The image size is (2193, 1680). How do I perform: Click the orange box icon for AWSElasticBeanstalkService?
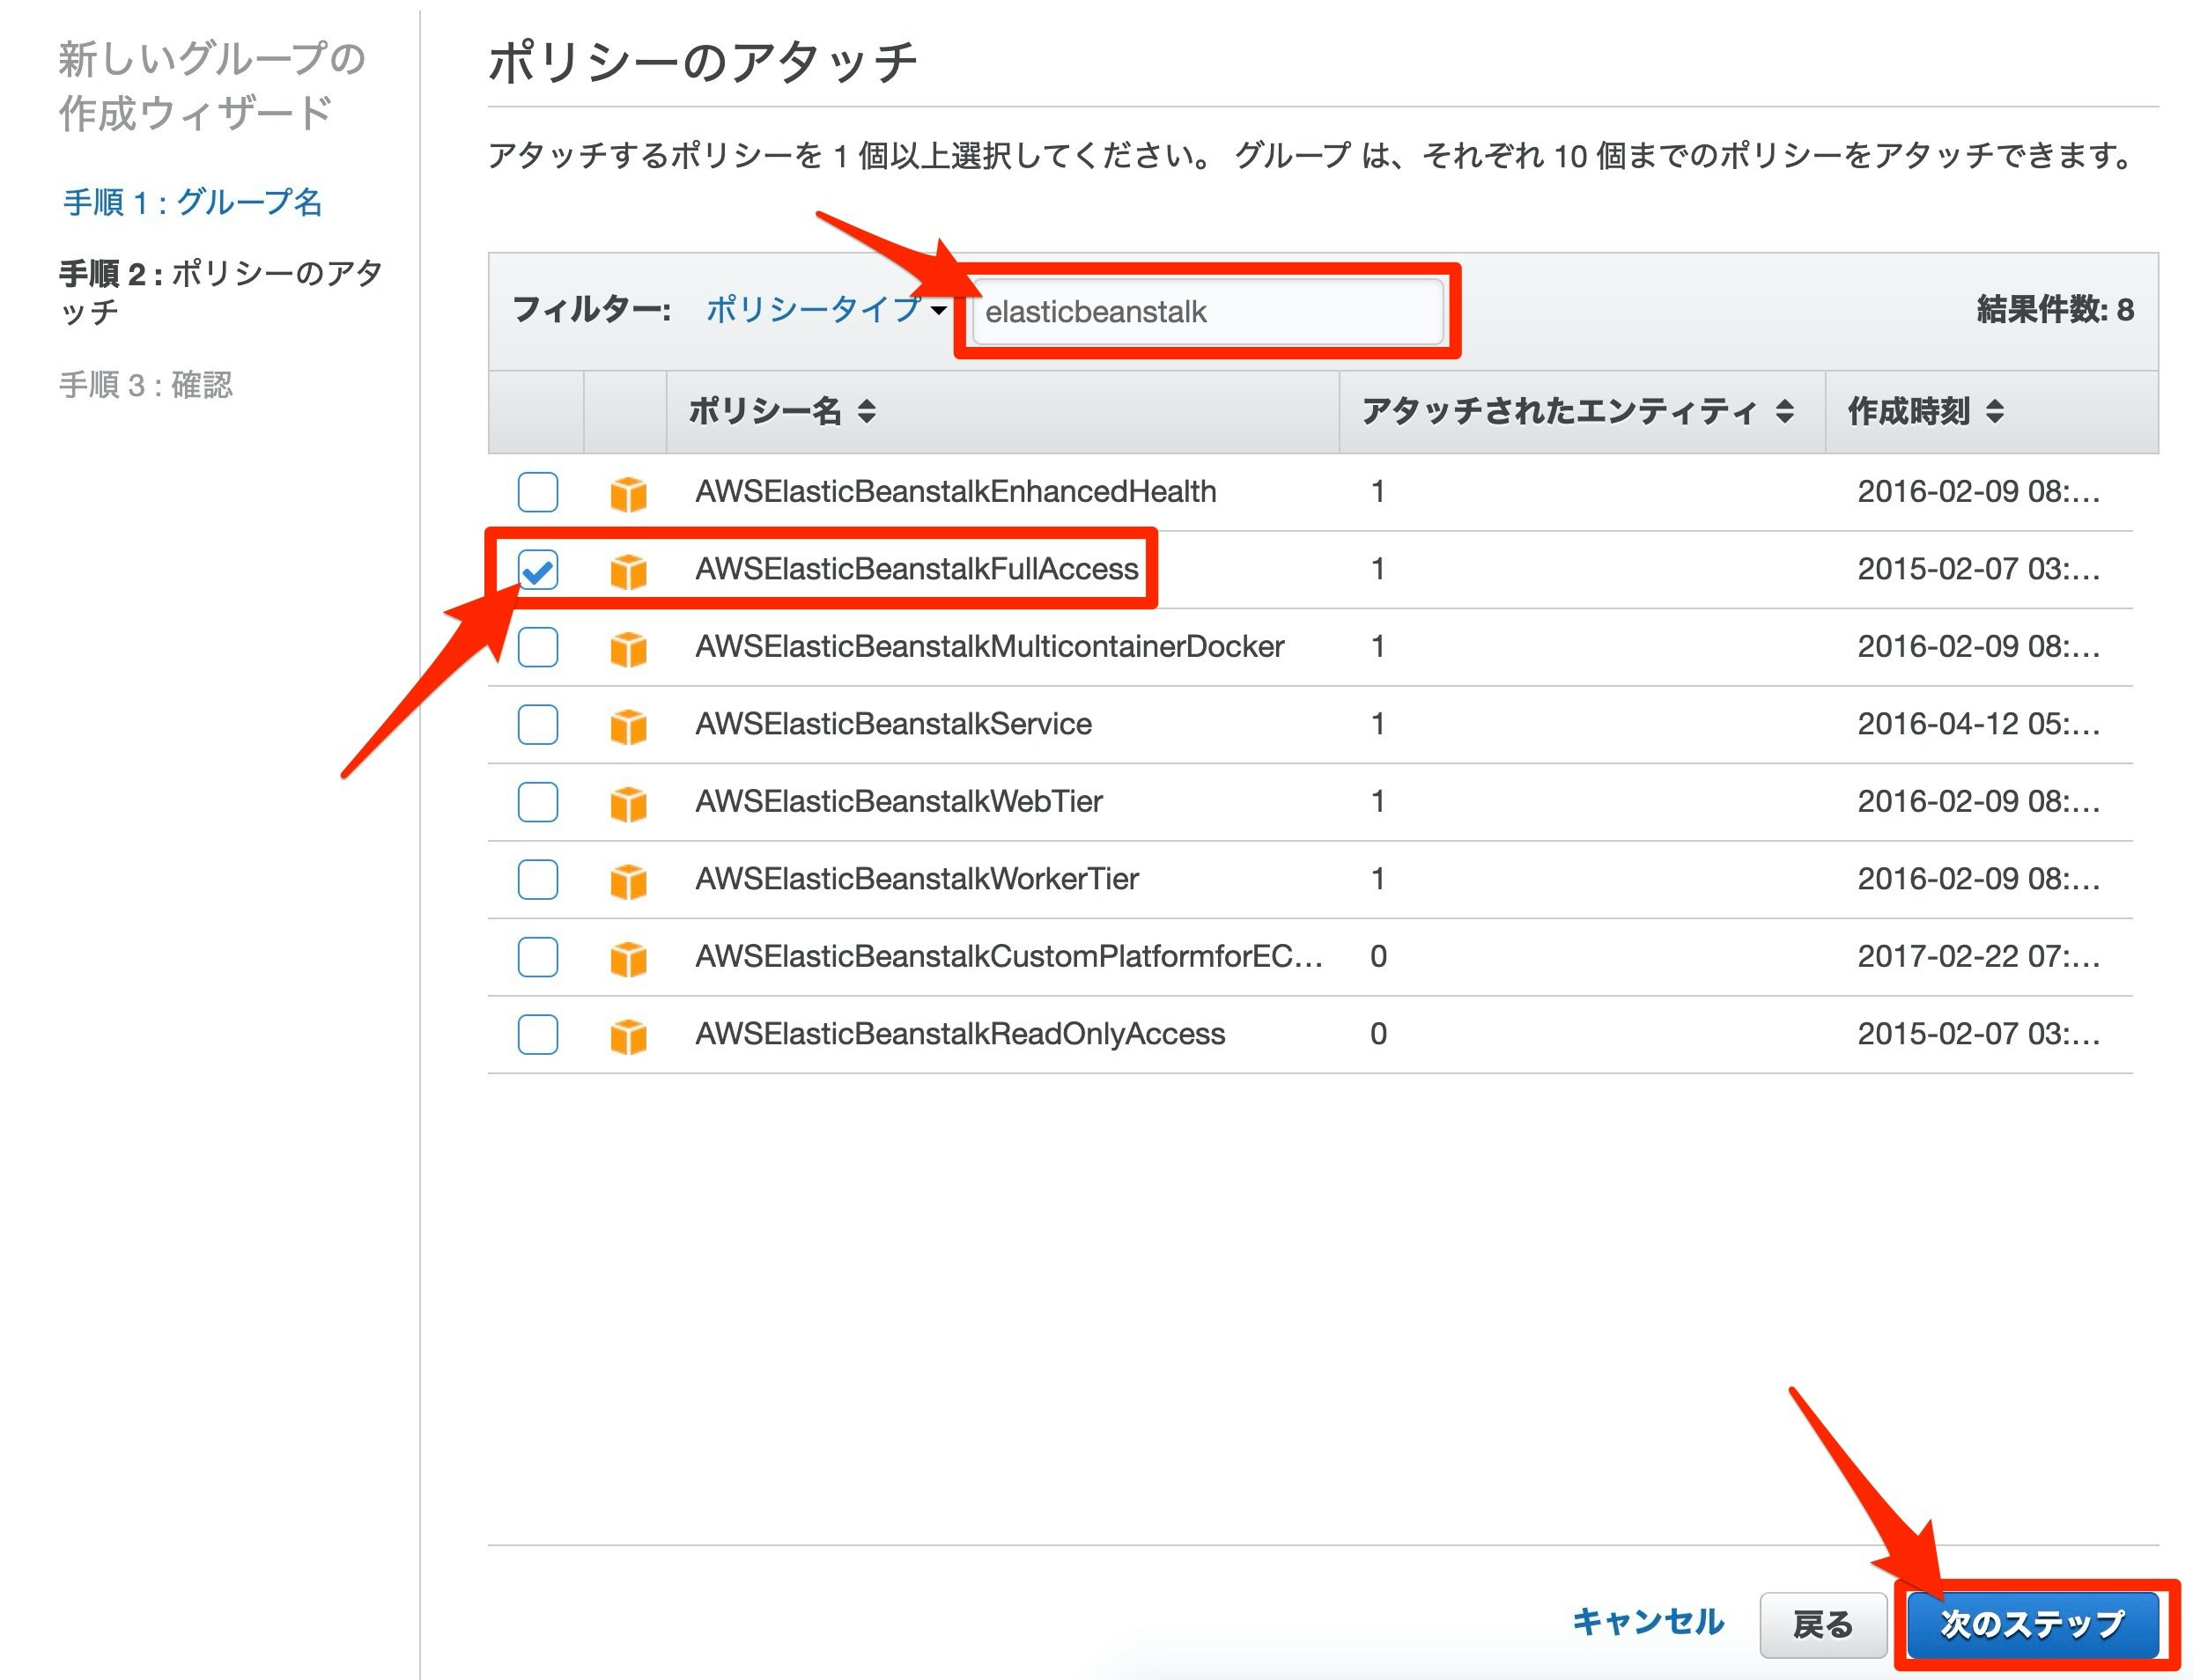click(628, 726)
